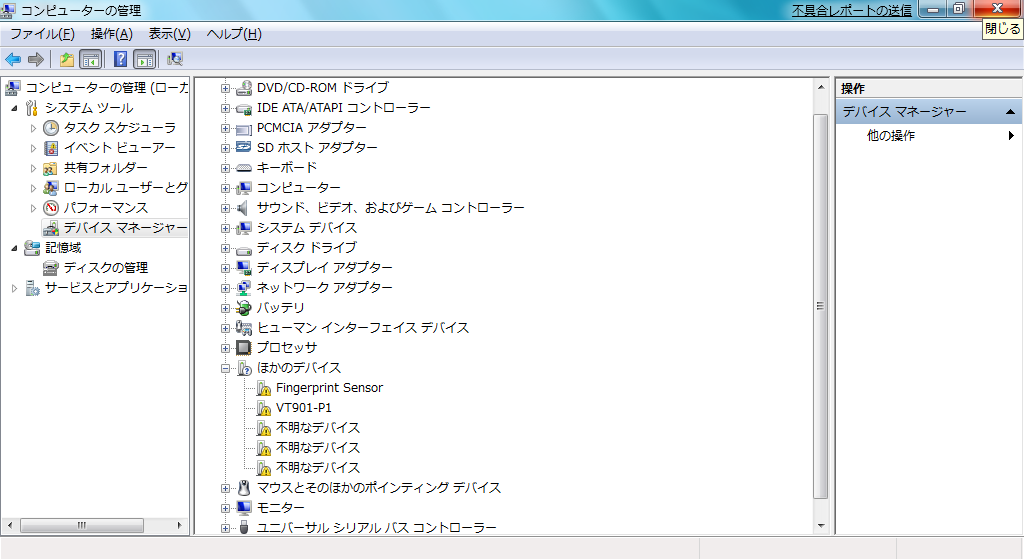Click the Forward arrow toolbar icon
Image resolution: width=1024 pixels, height=560 pixels.
click(35, 59)
